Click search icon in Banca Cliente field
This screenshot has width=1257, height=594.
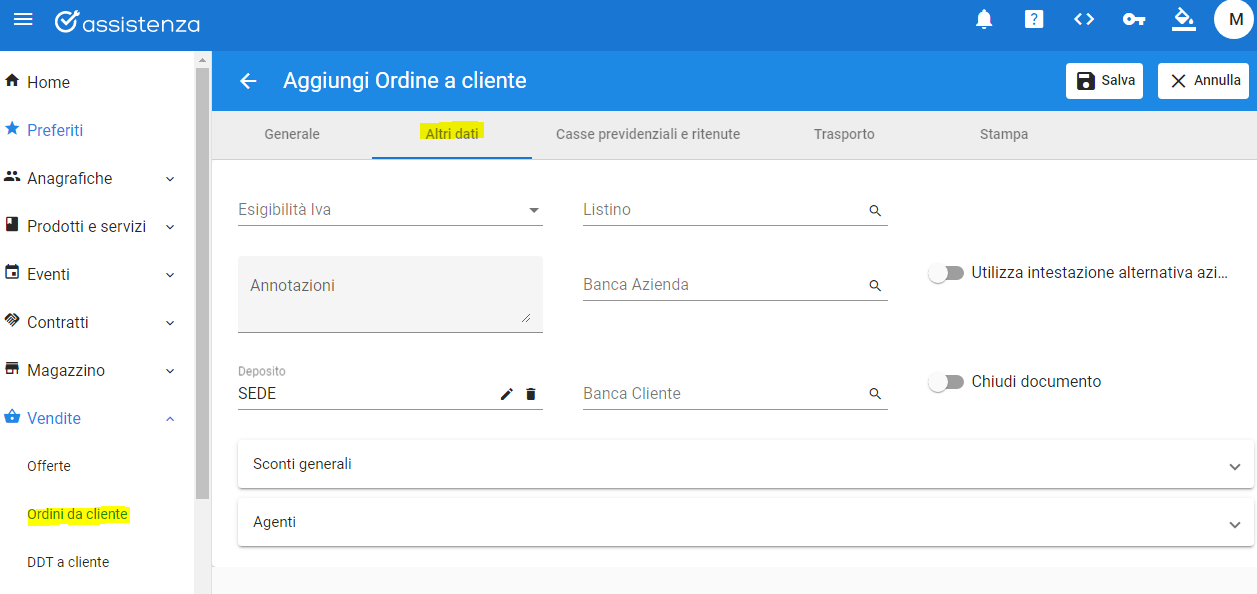tap(875, 394)
